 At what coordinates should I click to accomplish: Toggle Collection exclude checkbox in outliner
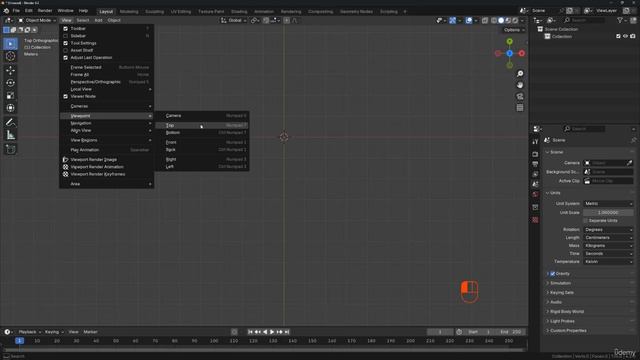(x=618, y=37)
